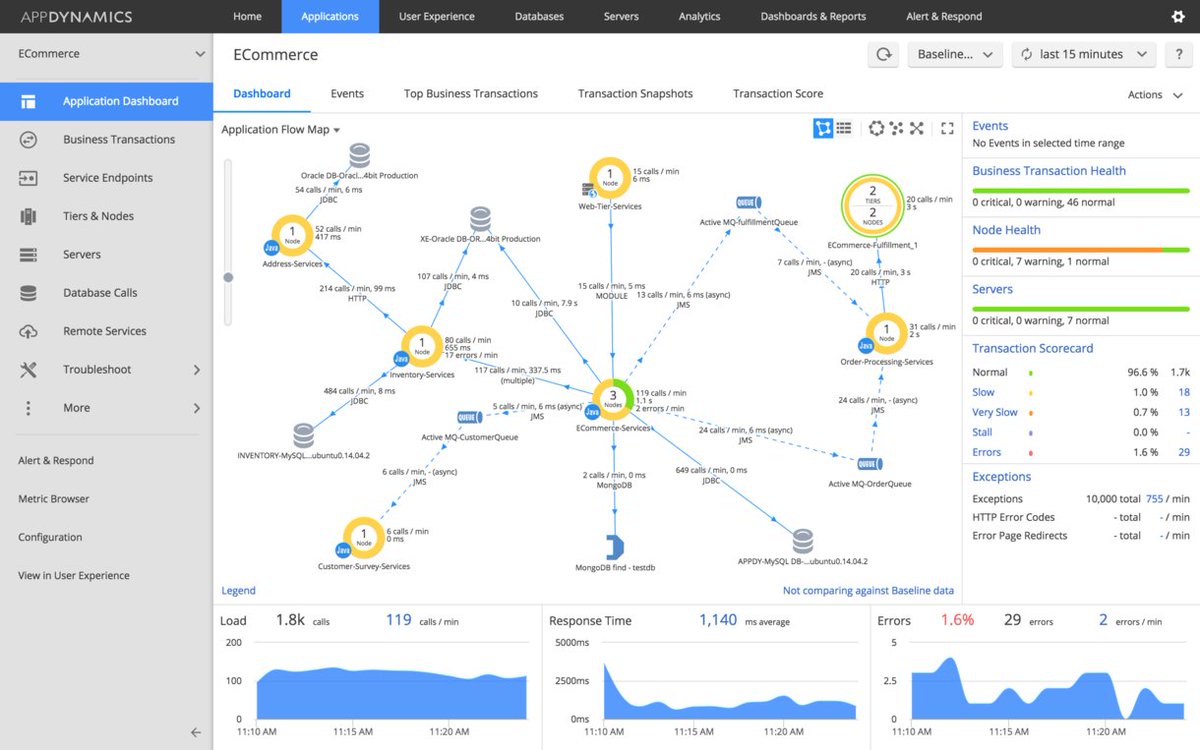1200x750 pixels.
Task: Open the Application Flow Map dropdown
Action: click(281, 130)
